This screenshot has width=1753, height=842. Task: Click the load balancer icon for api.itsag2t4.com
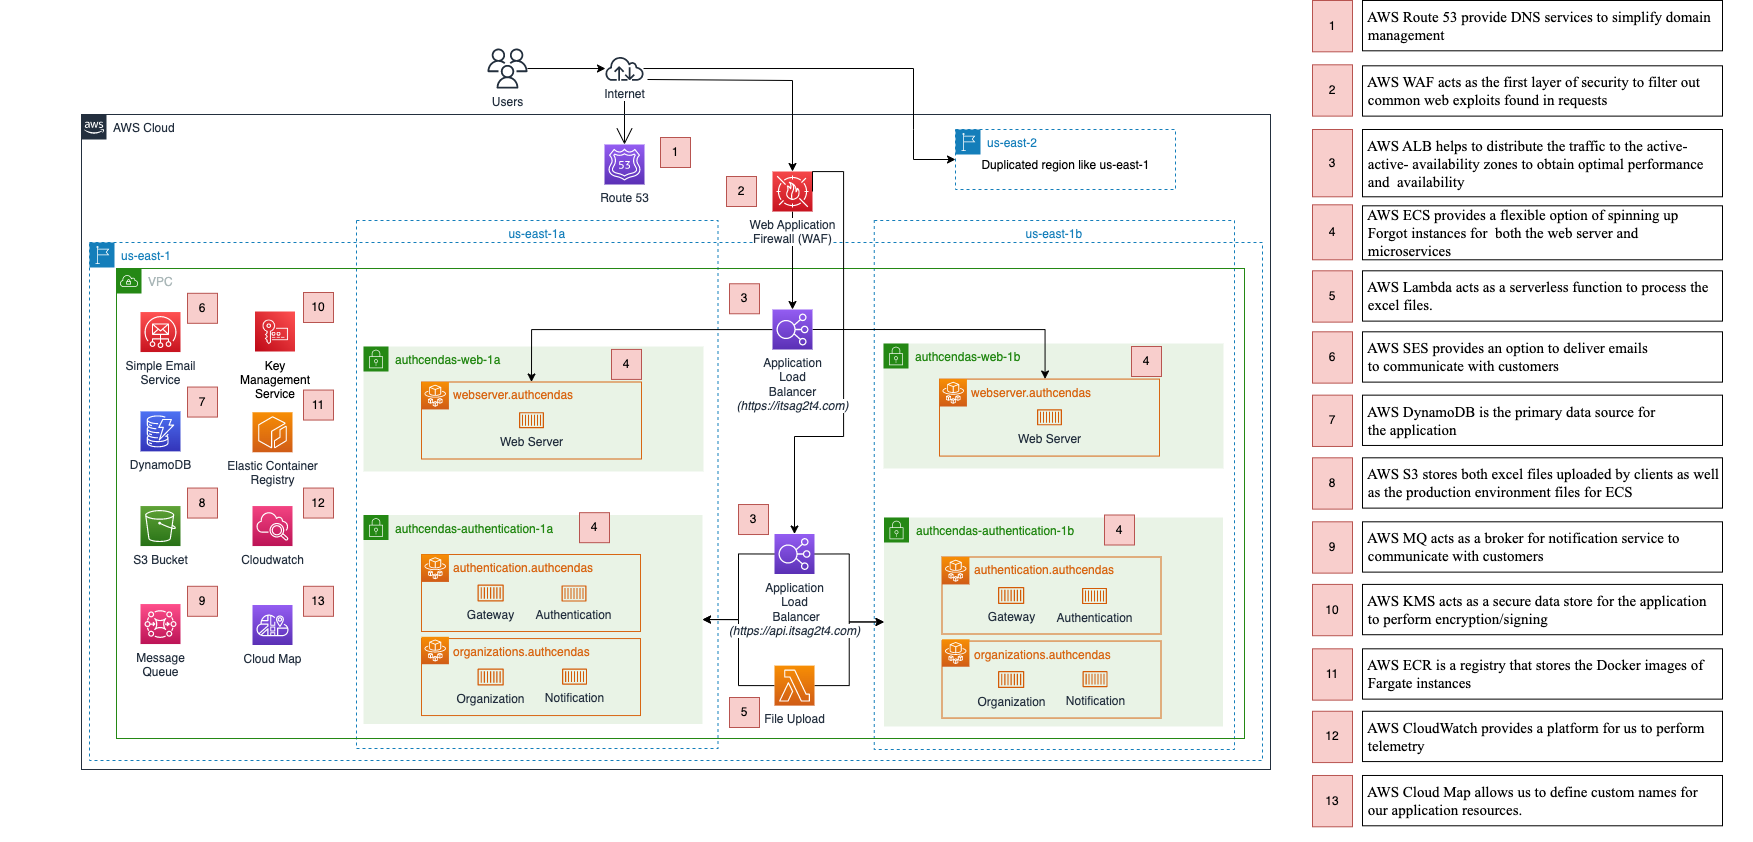(x=794, y=554)
